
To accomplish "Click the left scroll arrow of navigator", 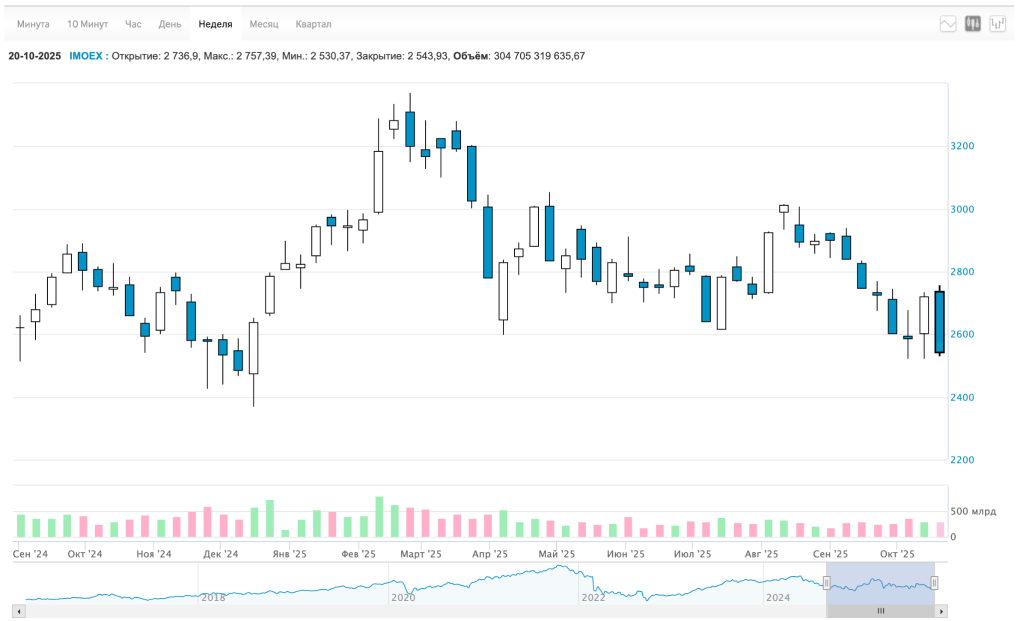I will pyautogui.click(x=19, y=611).
